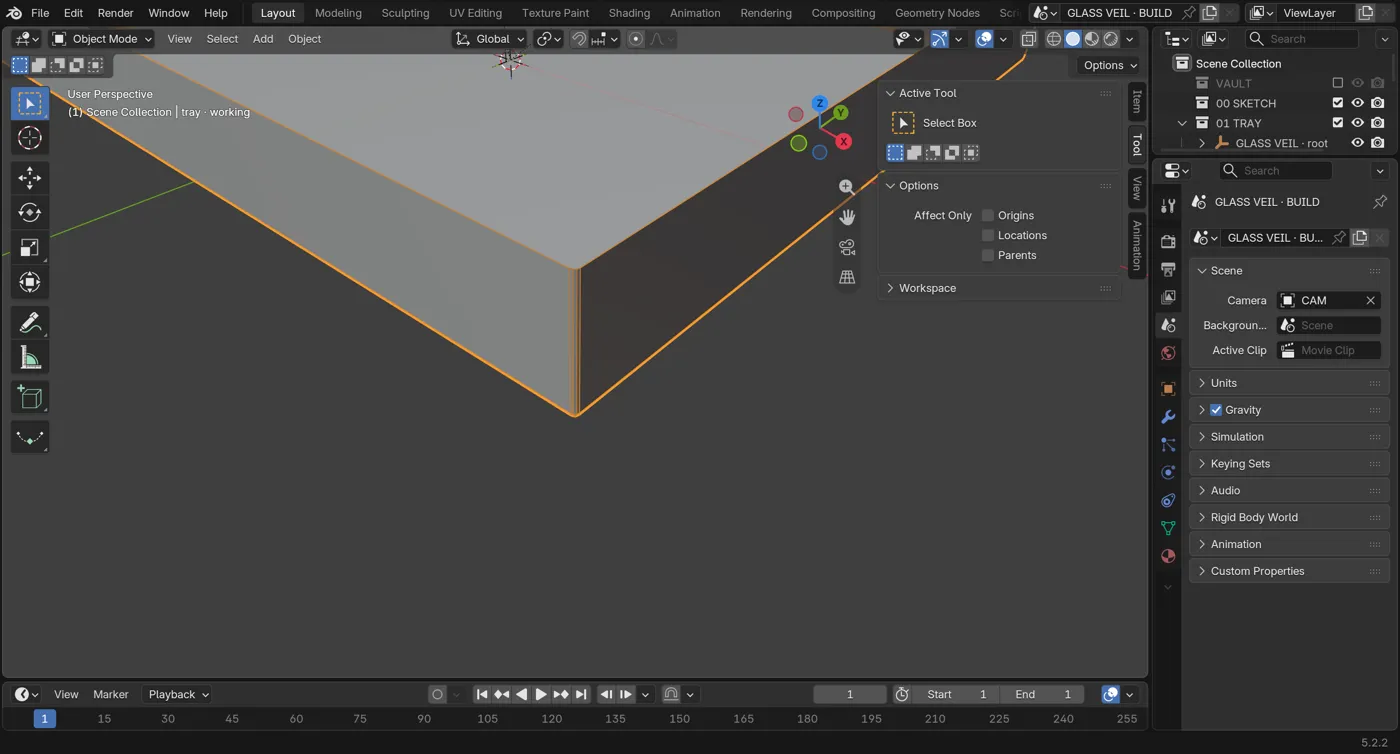The height and width of the screenshot is (754, 1400).
Task: Open the Render properties tab icon
Action: coord(1168,241)
